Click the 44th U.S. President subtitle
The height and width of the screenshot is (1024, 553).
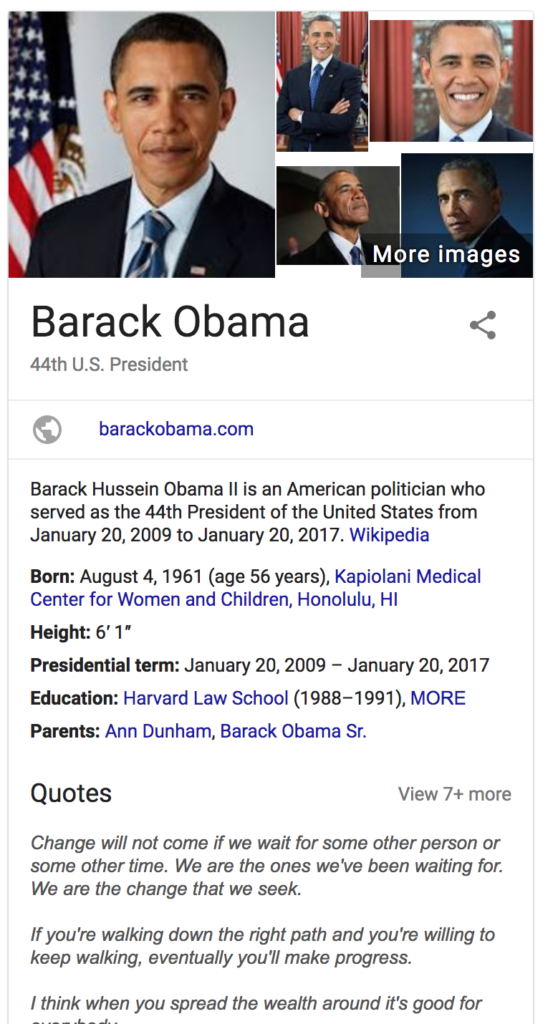click(x=109, y=364)
